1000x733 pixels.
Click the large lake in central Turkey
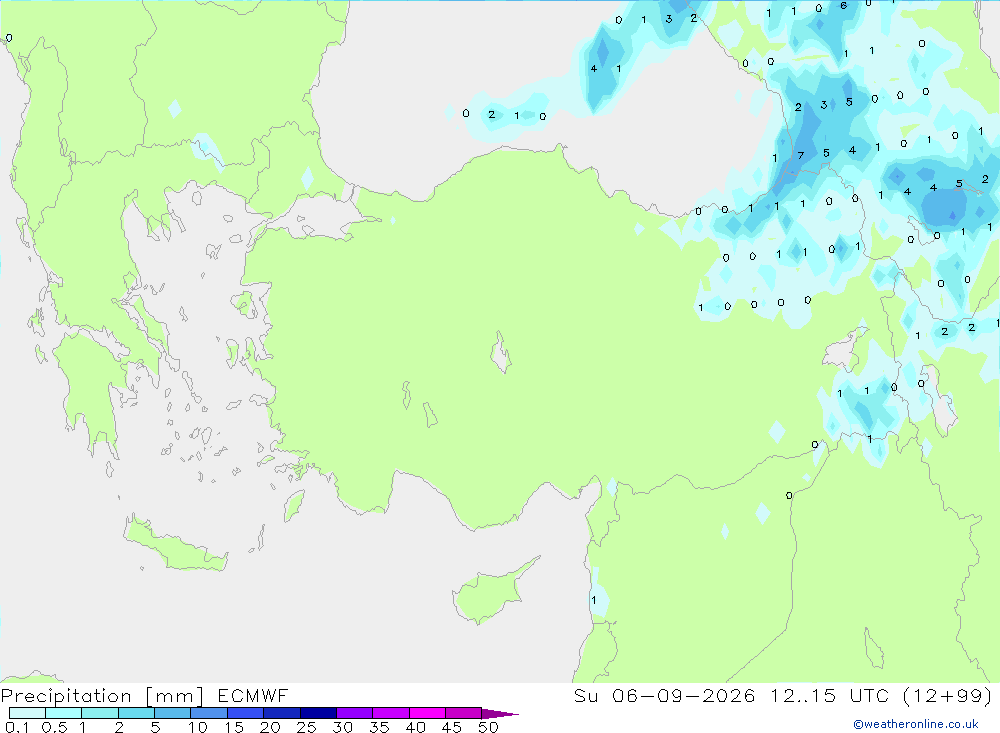[501, 352]
